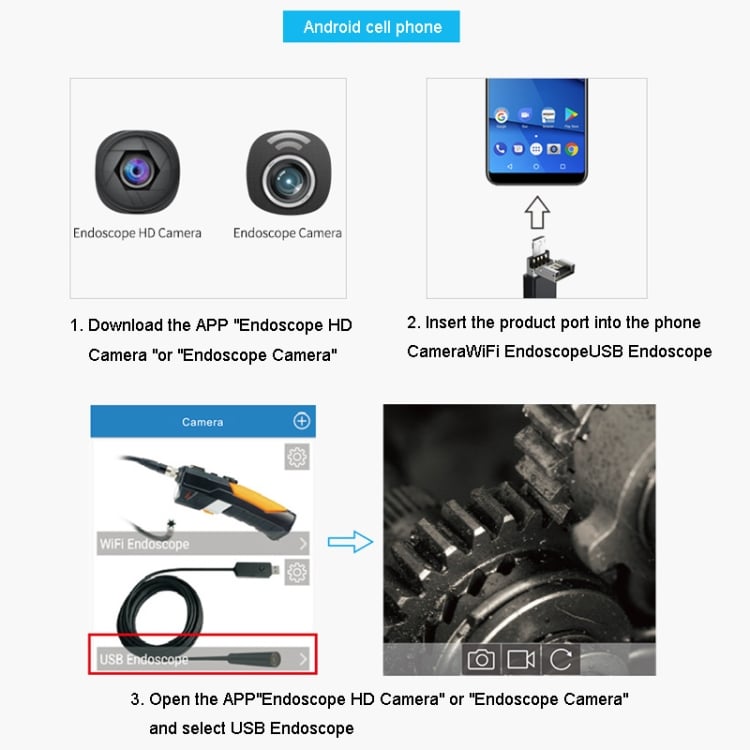Tap the Camera title bar
This screenshot has height=750, width=750.
(203, 421)
